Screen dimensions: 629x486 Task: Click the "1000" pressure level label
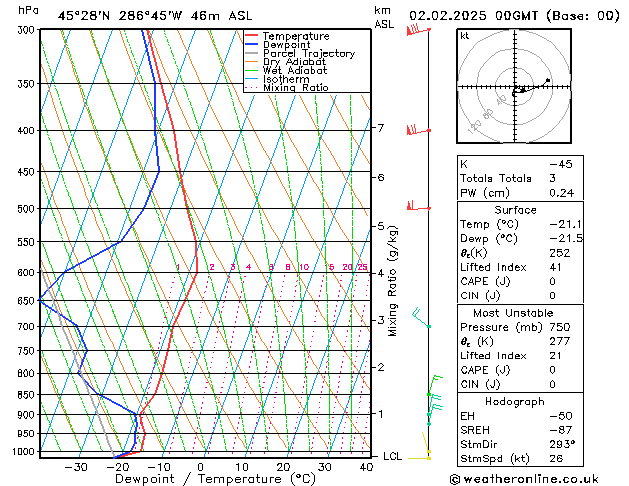[25, 452]
